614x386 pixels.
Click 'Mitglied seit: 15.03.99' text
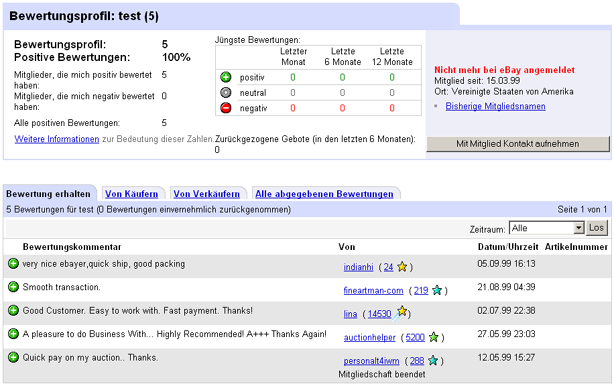click(x=477, y=81)
